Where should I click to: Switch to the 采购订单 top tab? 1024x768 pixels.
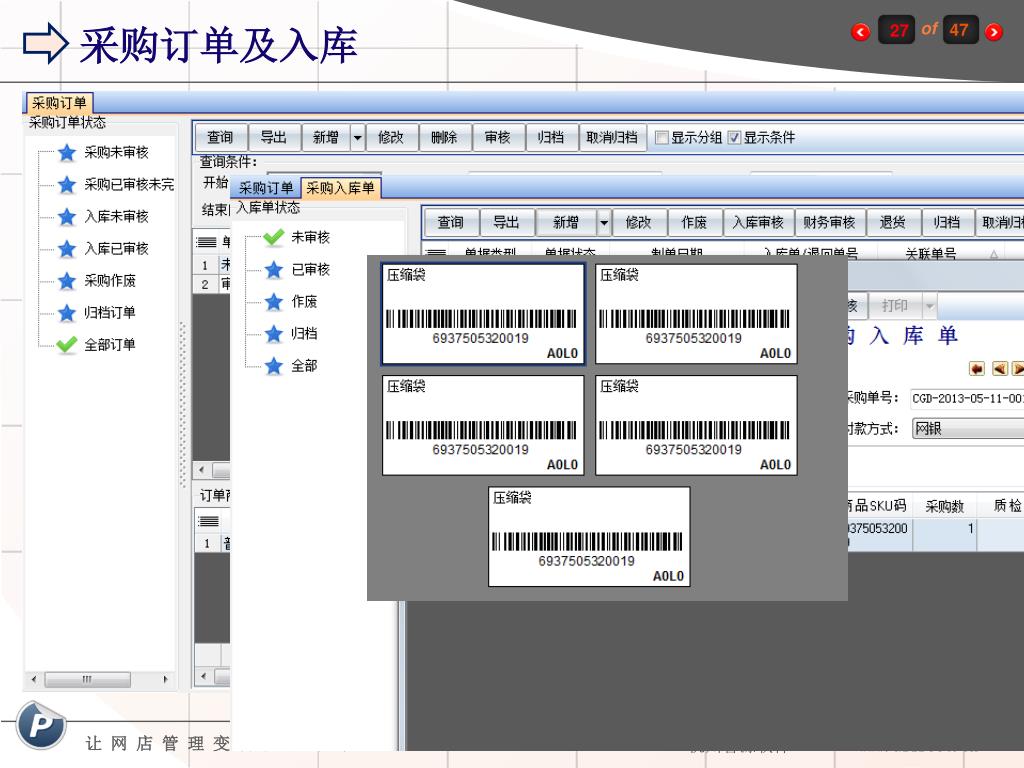point(59,103)
